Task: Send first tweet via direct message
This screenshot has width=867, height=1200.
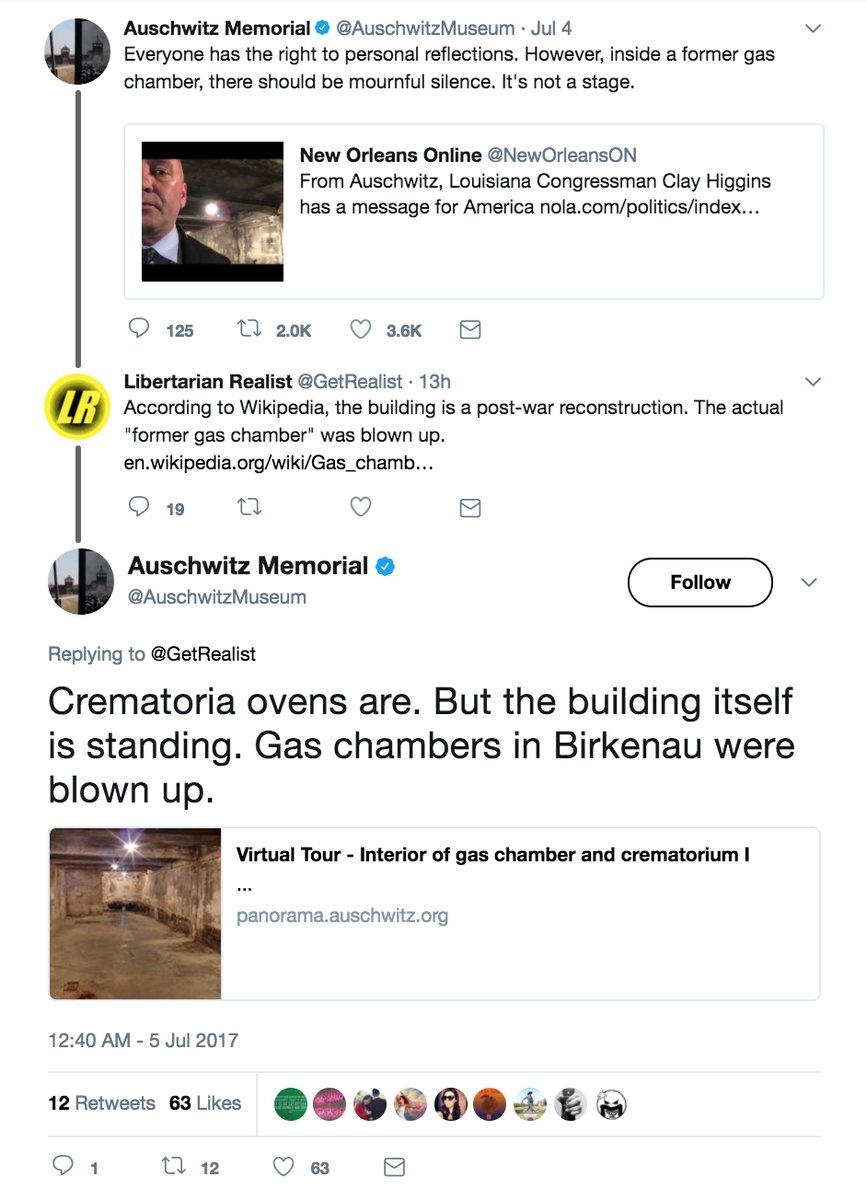Action: 469,329
